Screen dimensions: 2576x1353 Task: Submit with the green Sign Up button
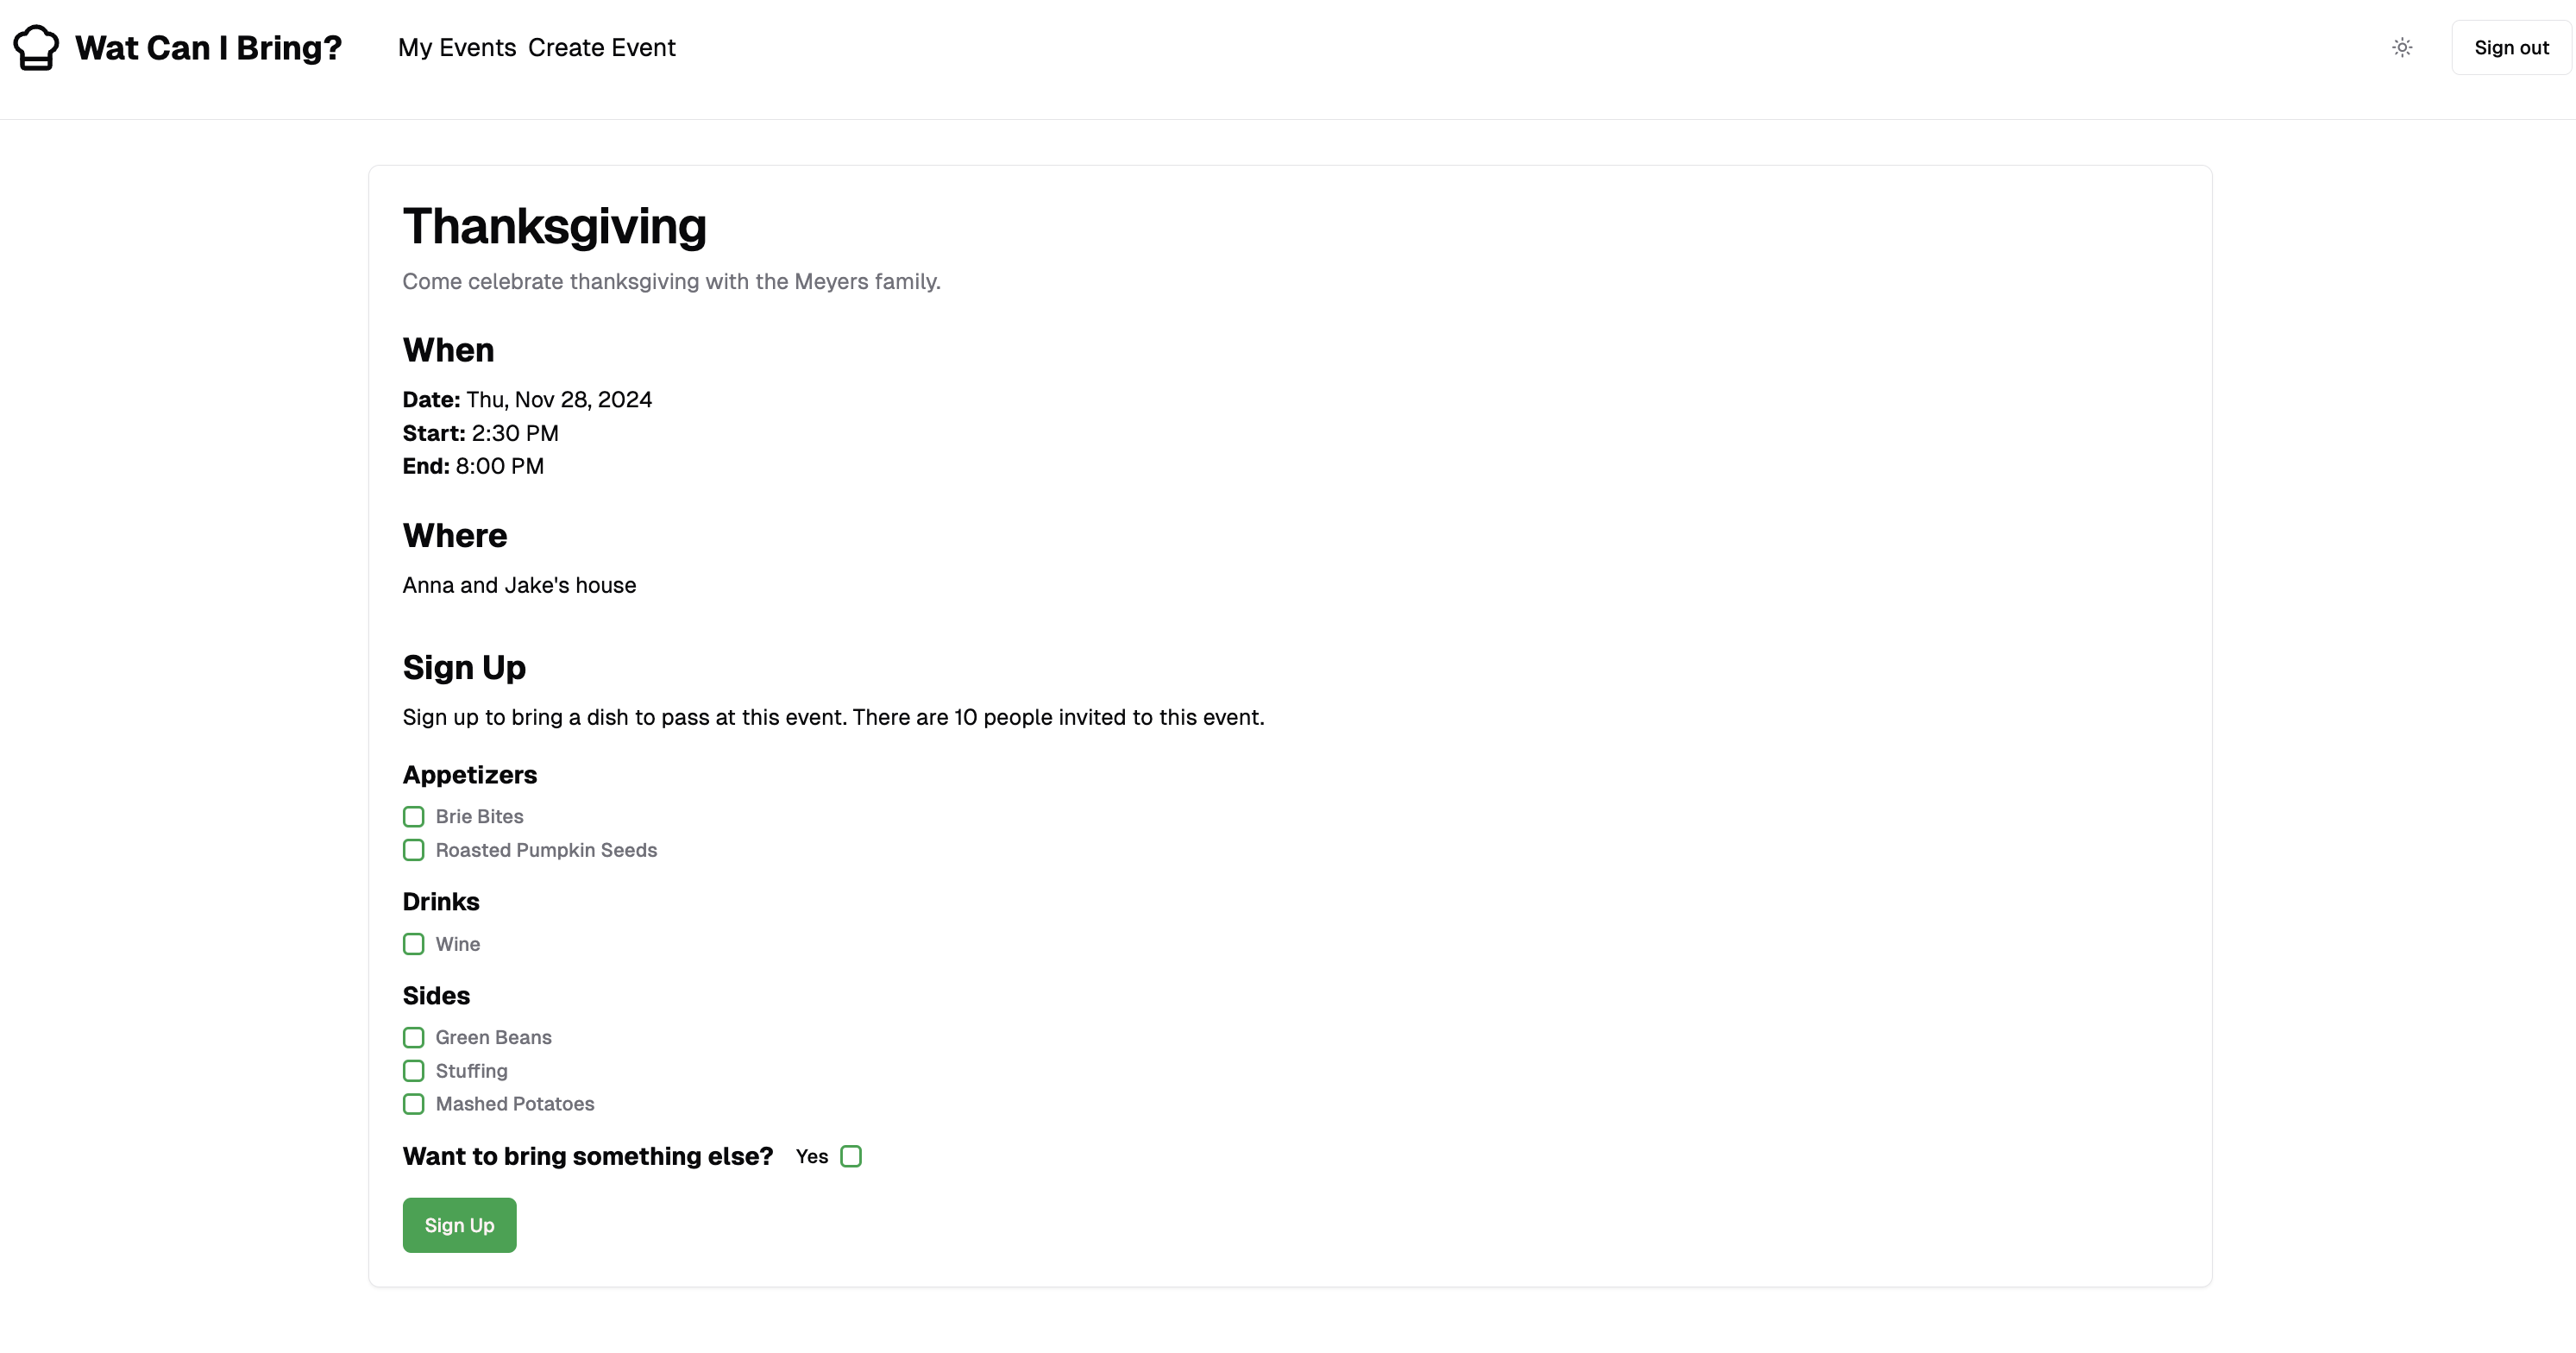pos(459,1225)
